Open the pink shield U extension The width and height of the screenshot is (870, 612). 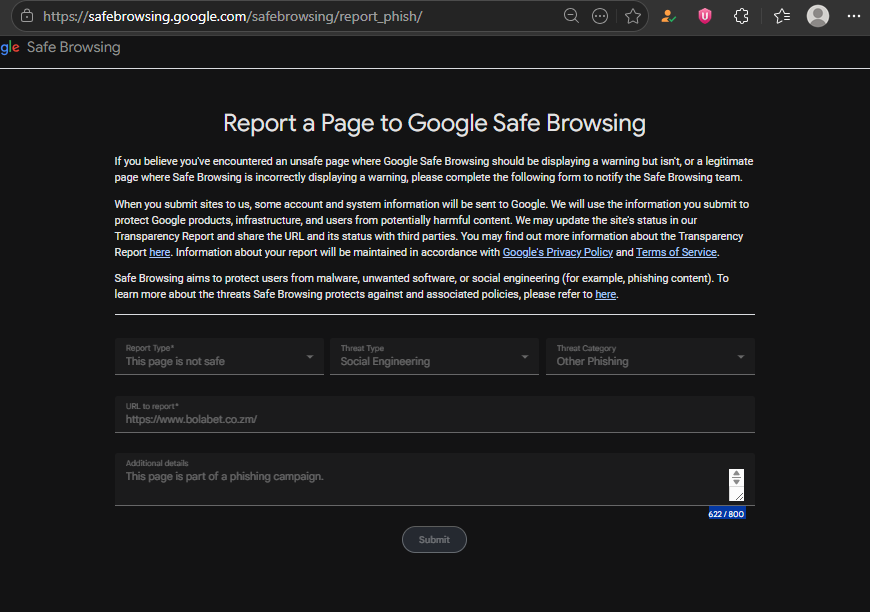point(705,16)
